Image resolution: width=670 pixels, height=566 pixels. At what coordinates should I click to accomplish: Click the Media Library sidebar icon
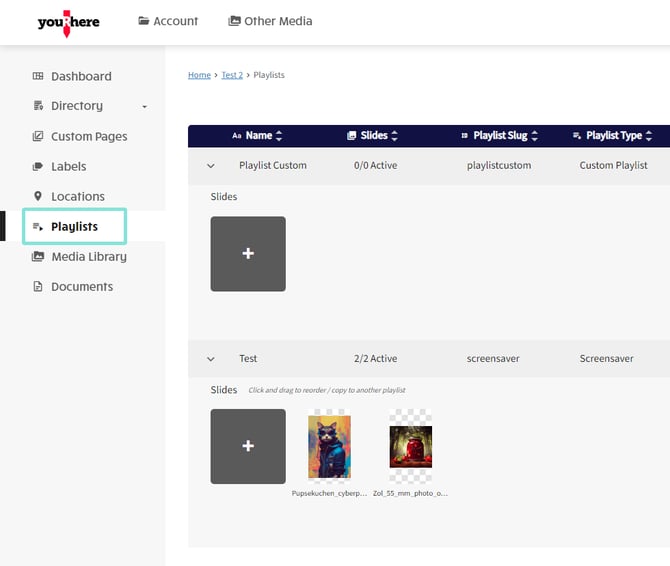(38, 256)
